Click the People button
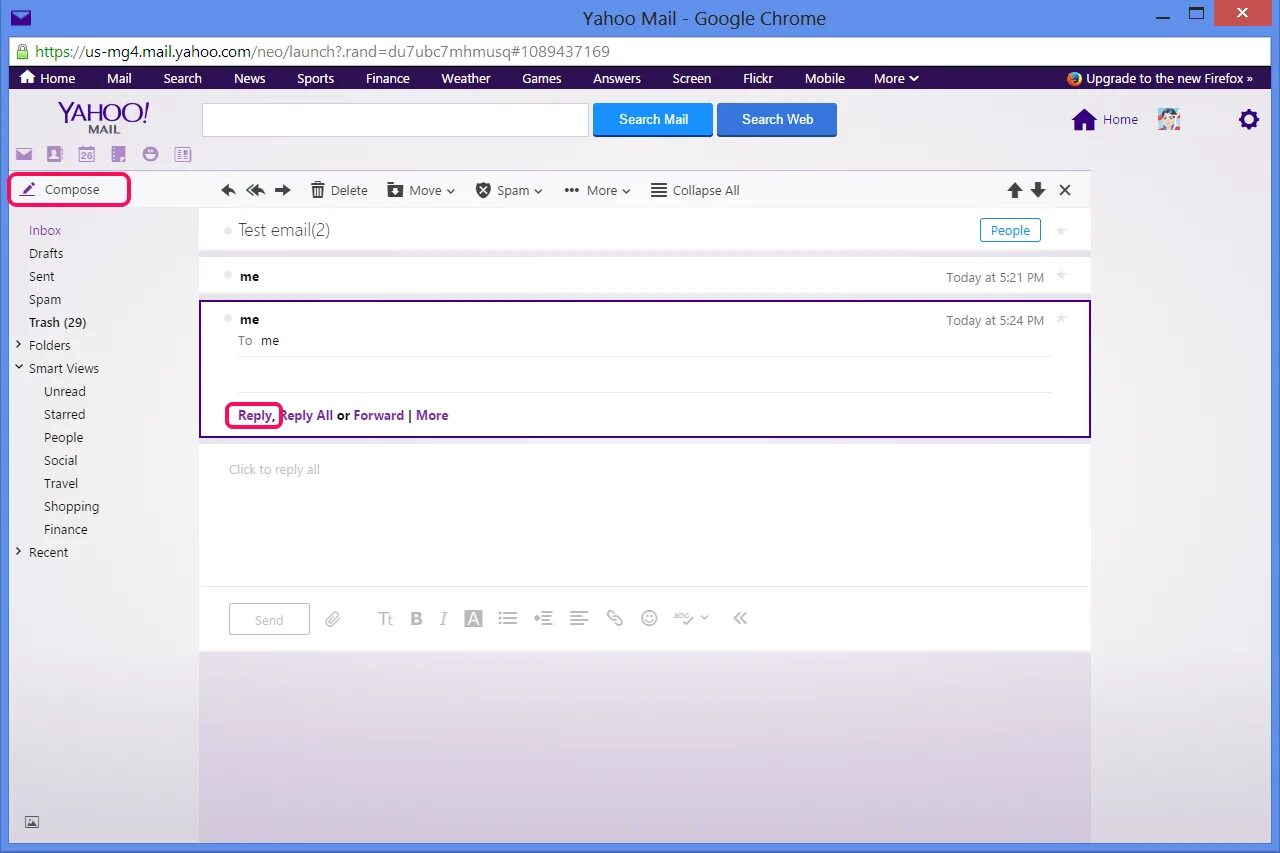The height and width of the screenshot is (853, 1280). click(1010, 230)
